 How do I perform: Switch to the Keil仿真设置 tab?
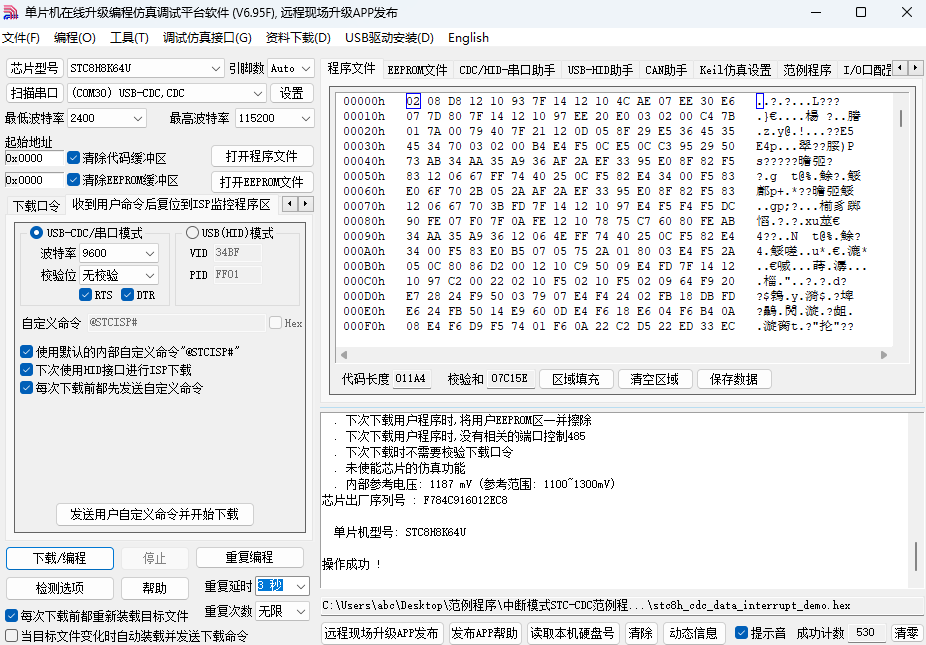(735, 70)
